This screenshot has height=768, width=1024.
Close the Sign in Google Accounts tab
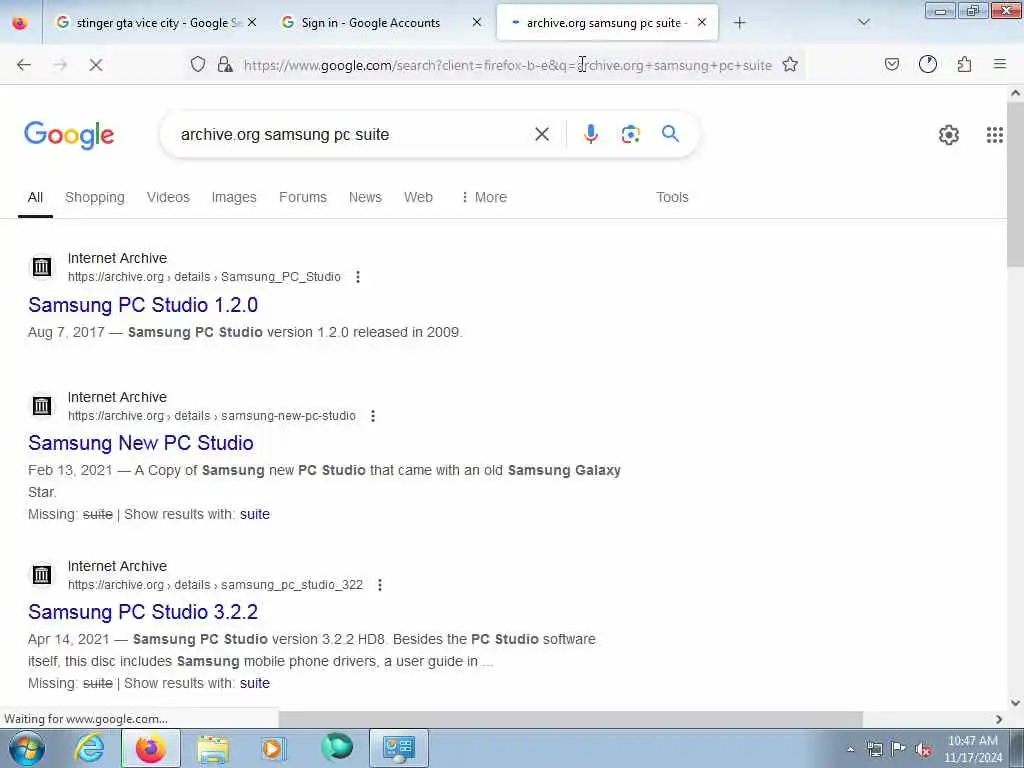tap(477, 23)
